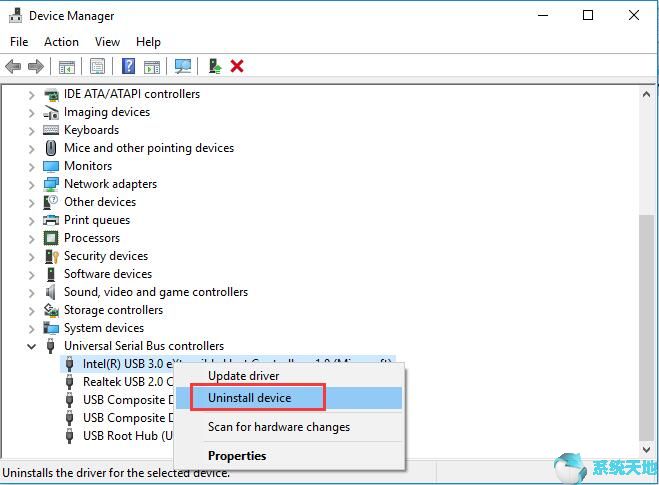This screenshot has width=659, height=485.
Task: Toggle the console tree pane toolbar icon
Action: (x=67, y=66)
